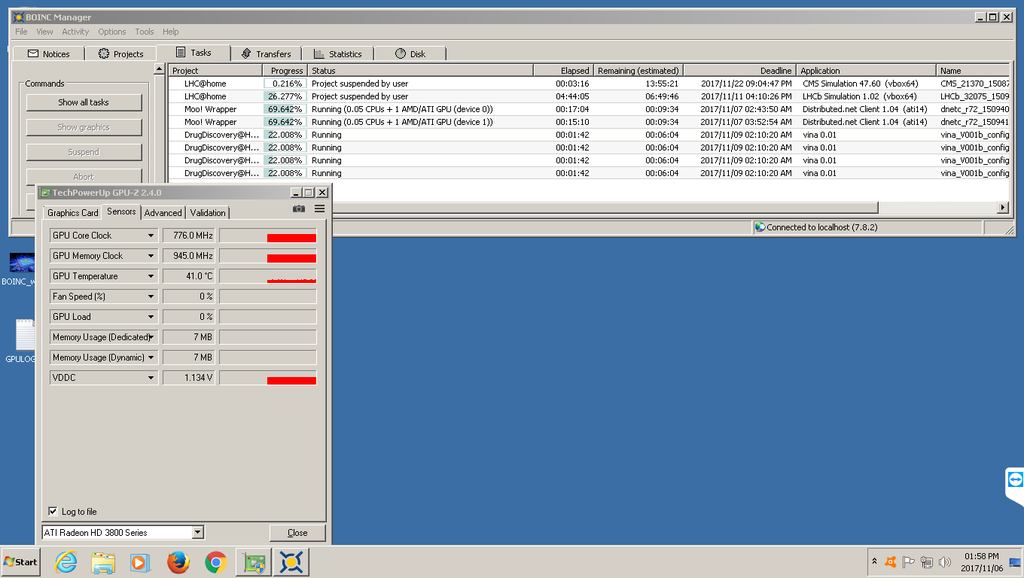Viewport: 1024px width, 578px height.
Task: Click the tasks list horizontal scrollbar right arrow
Action: [1002, 207]
